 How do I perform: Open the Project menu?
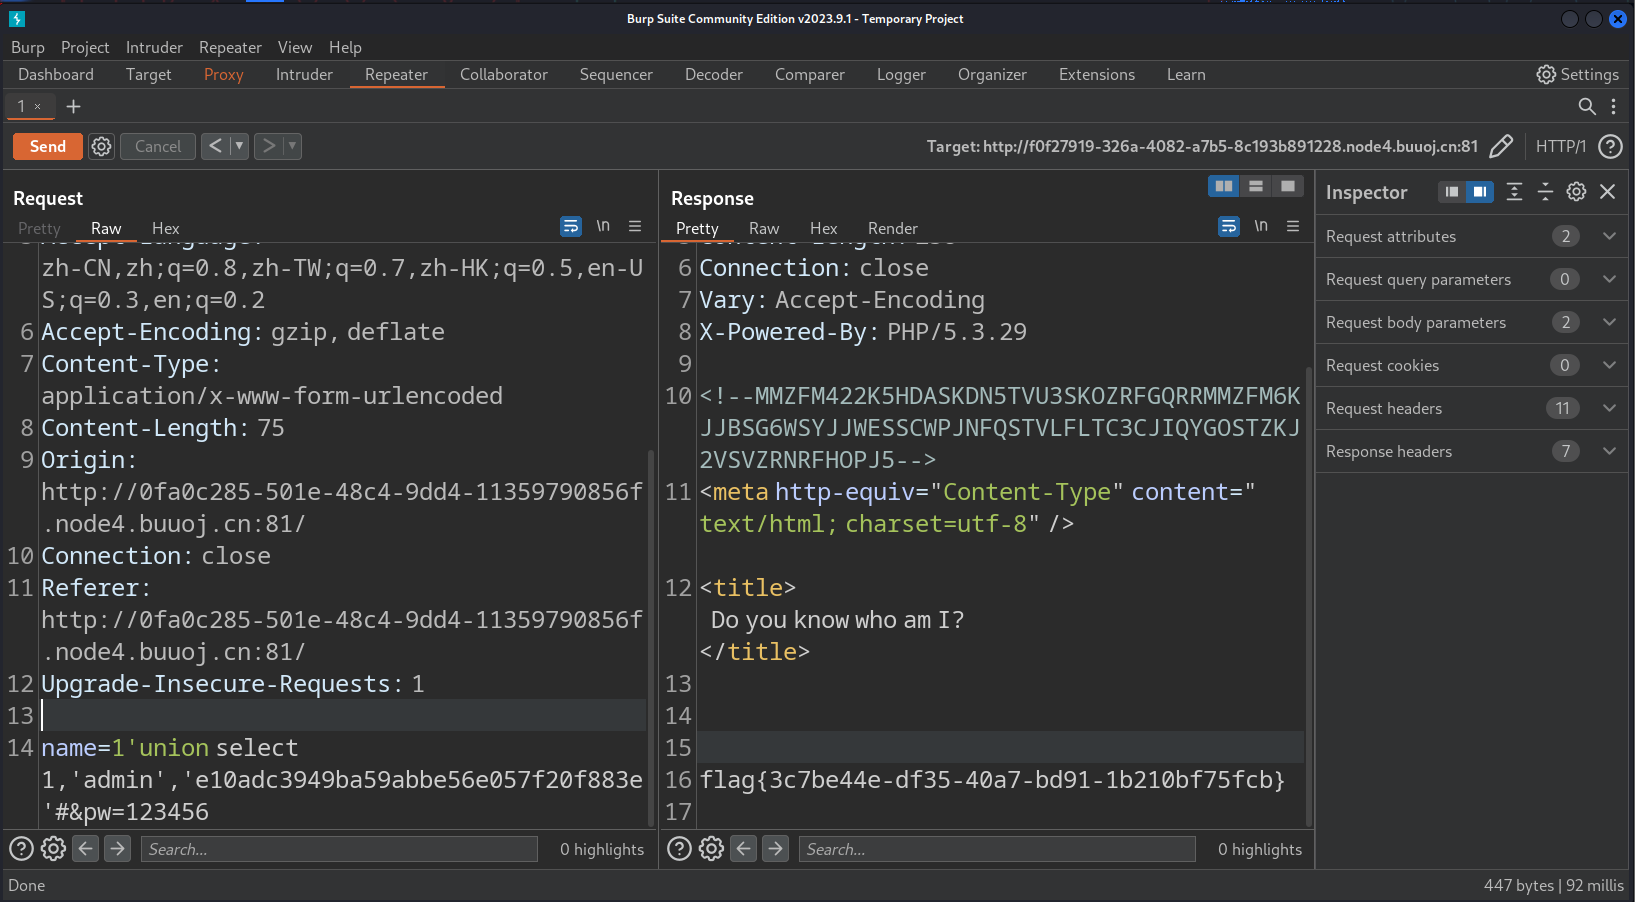click(85, 47)
